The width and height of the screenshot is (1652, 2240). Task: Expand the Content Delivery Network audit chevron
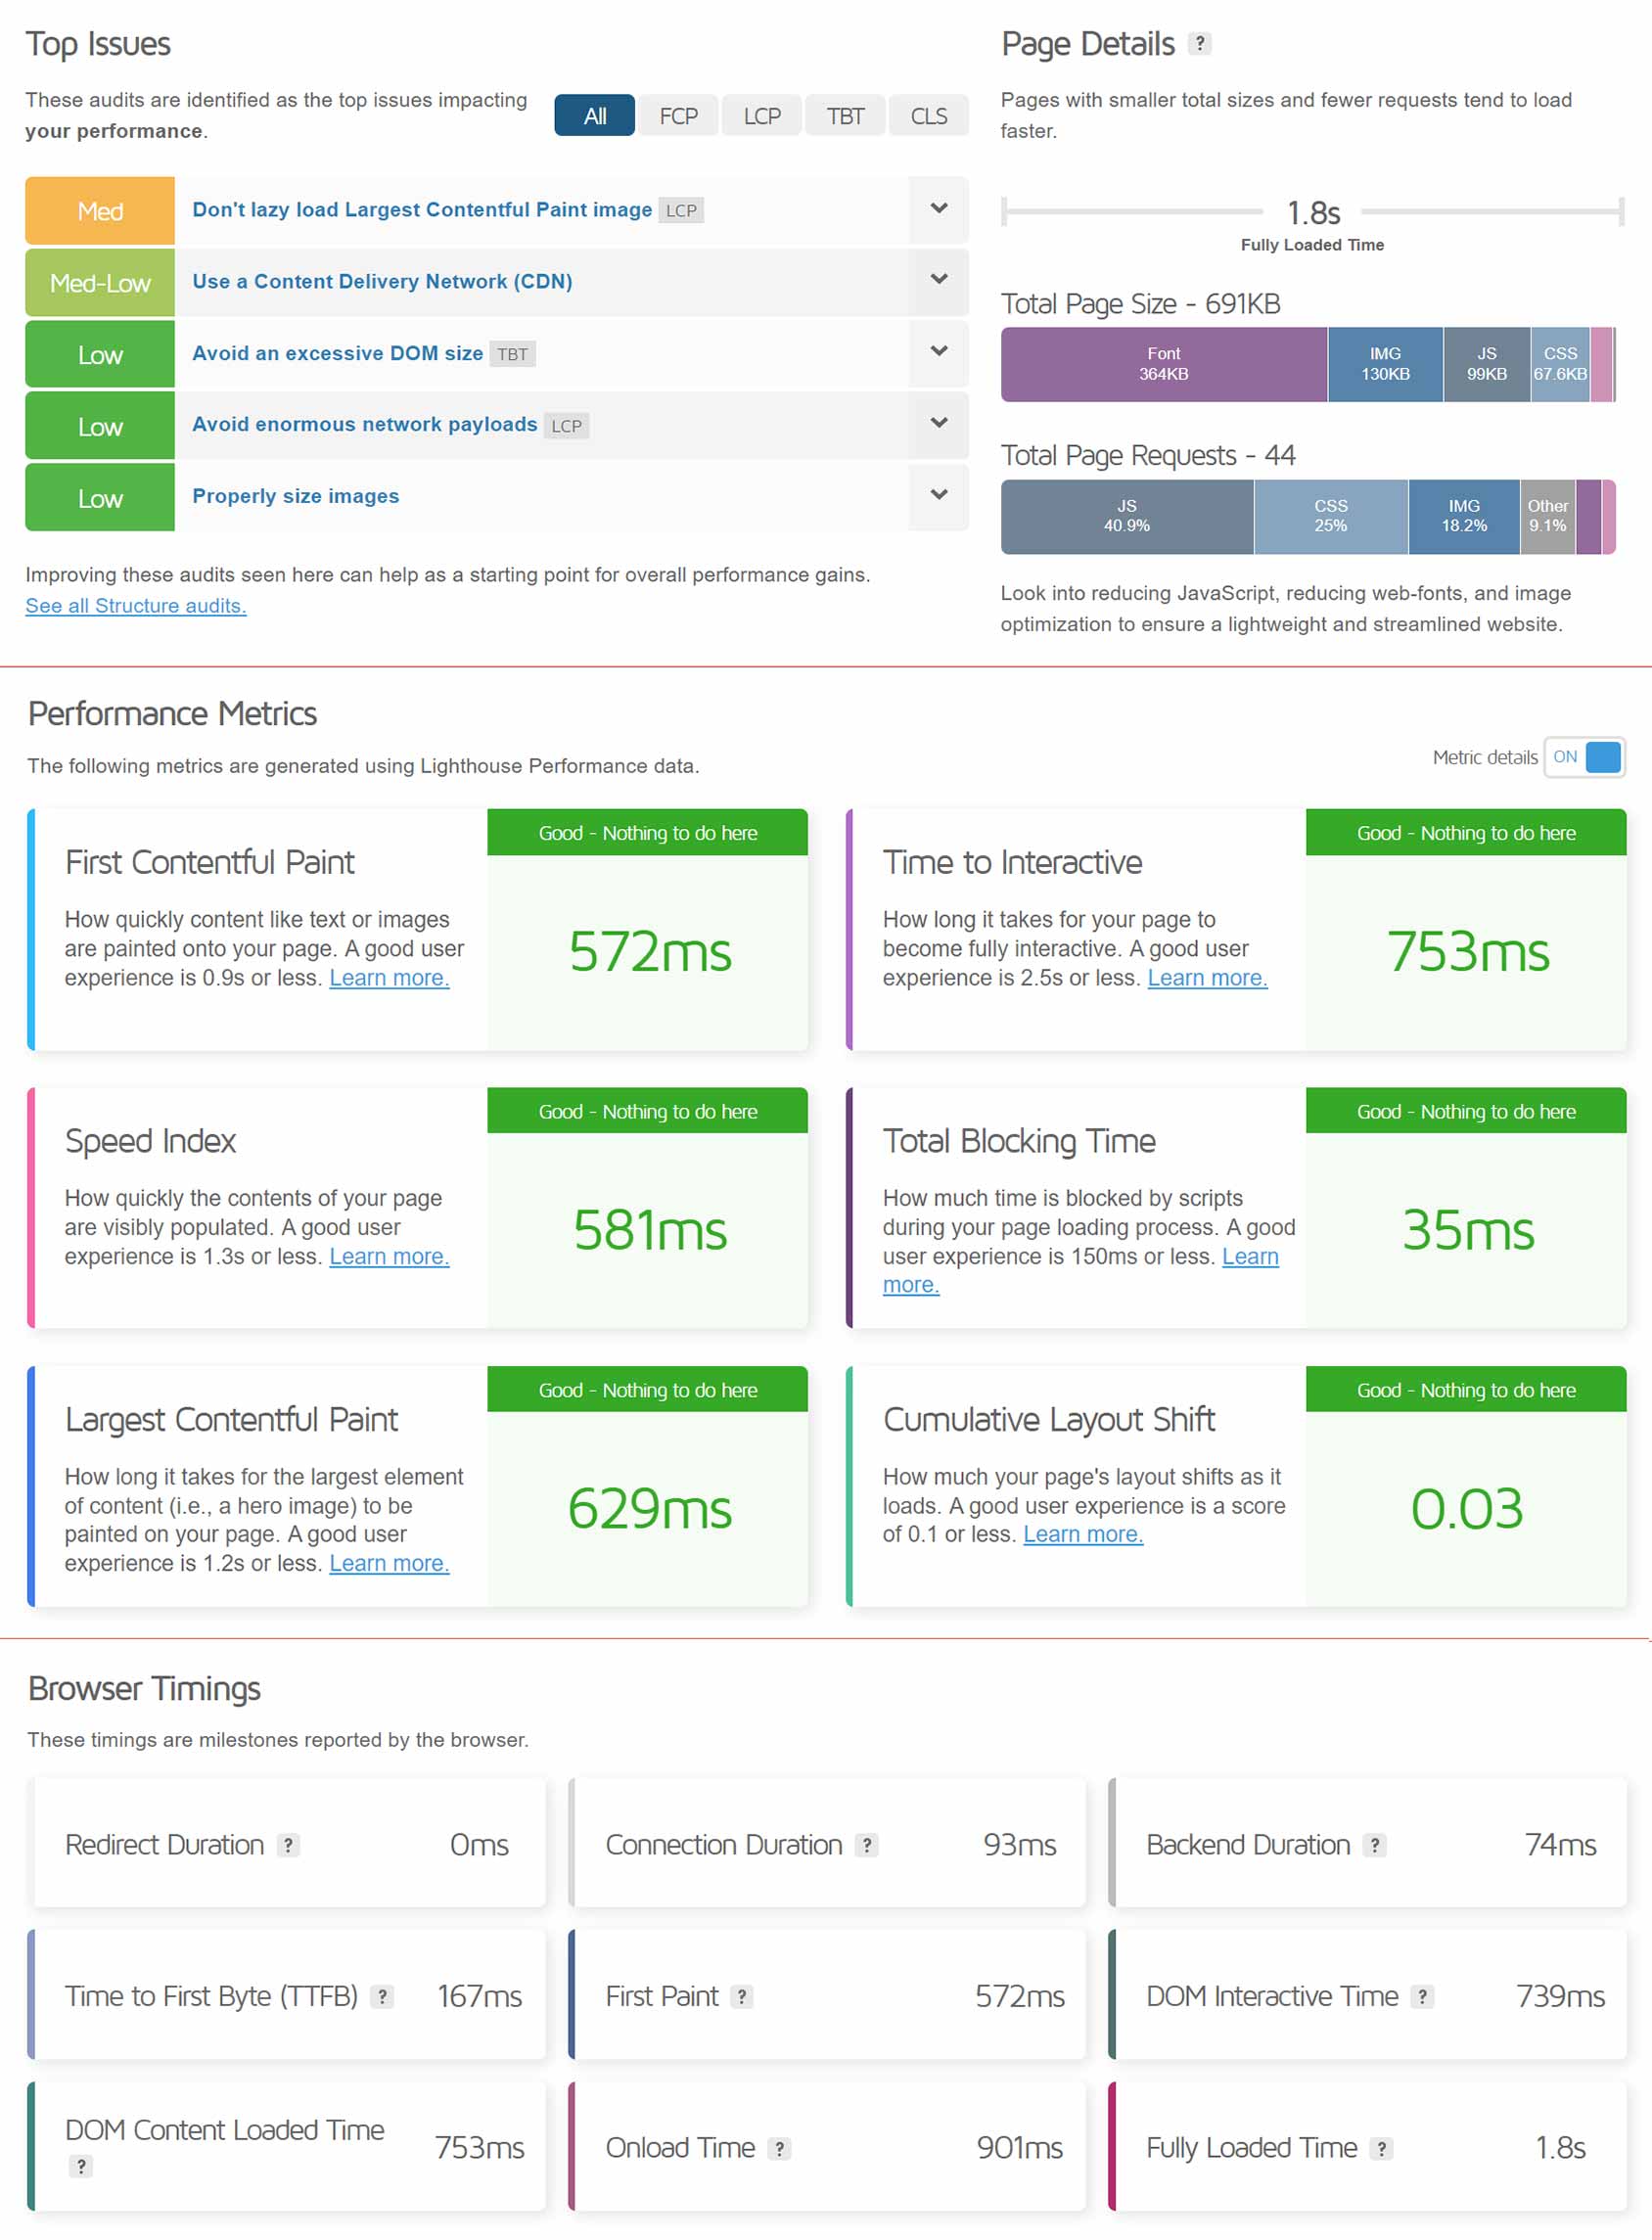tap(938, 280)
